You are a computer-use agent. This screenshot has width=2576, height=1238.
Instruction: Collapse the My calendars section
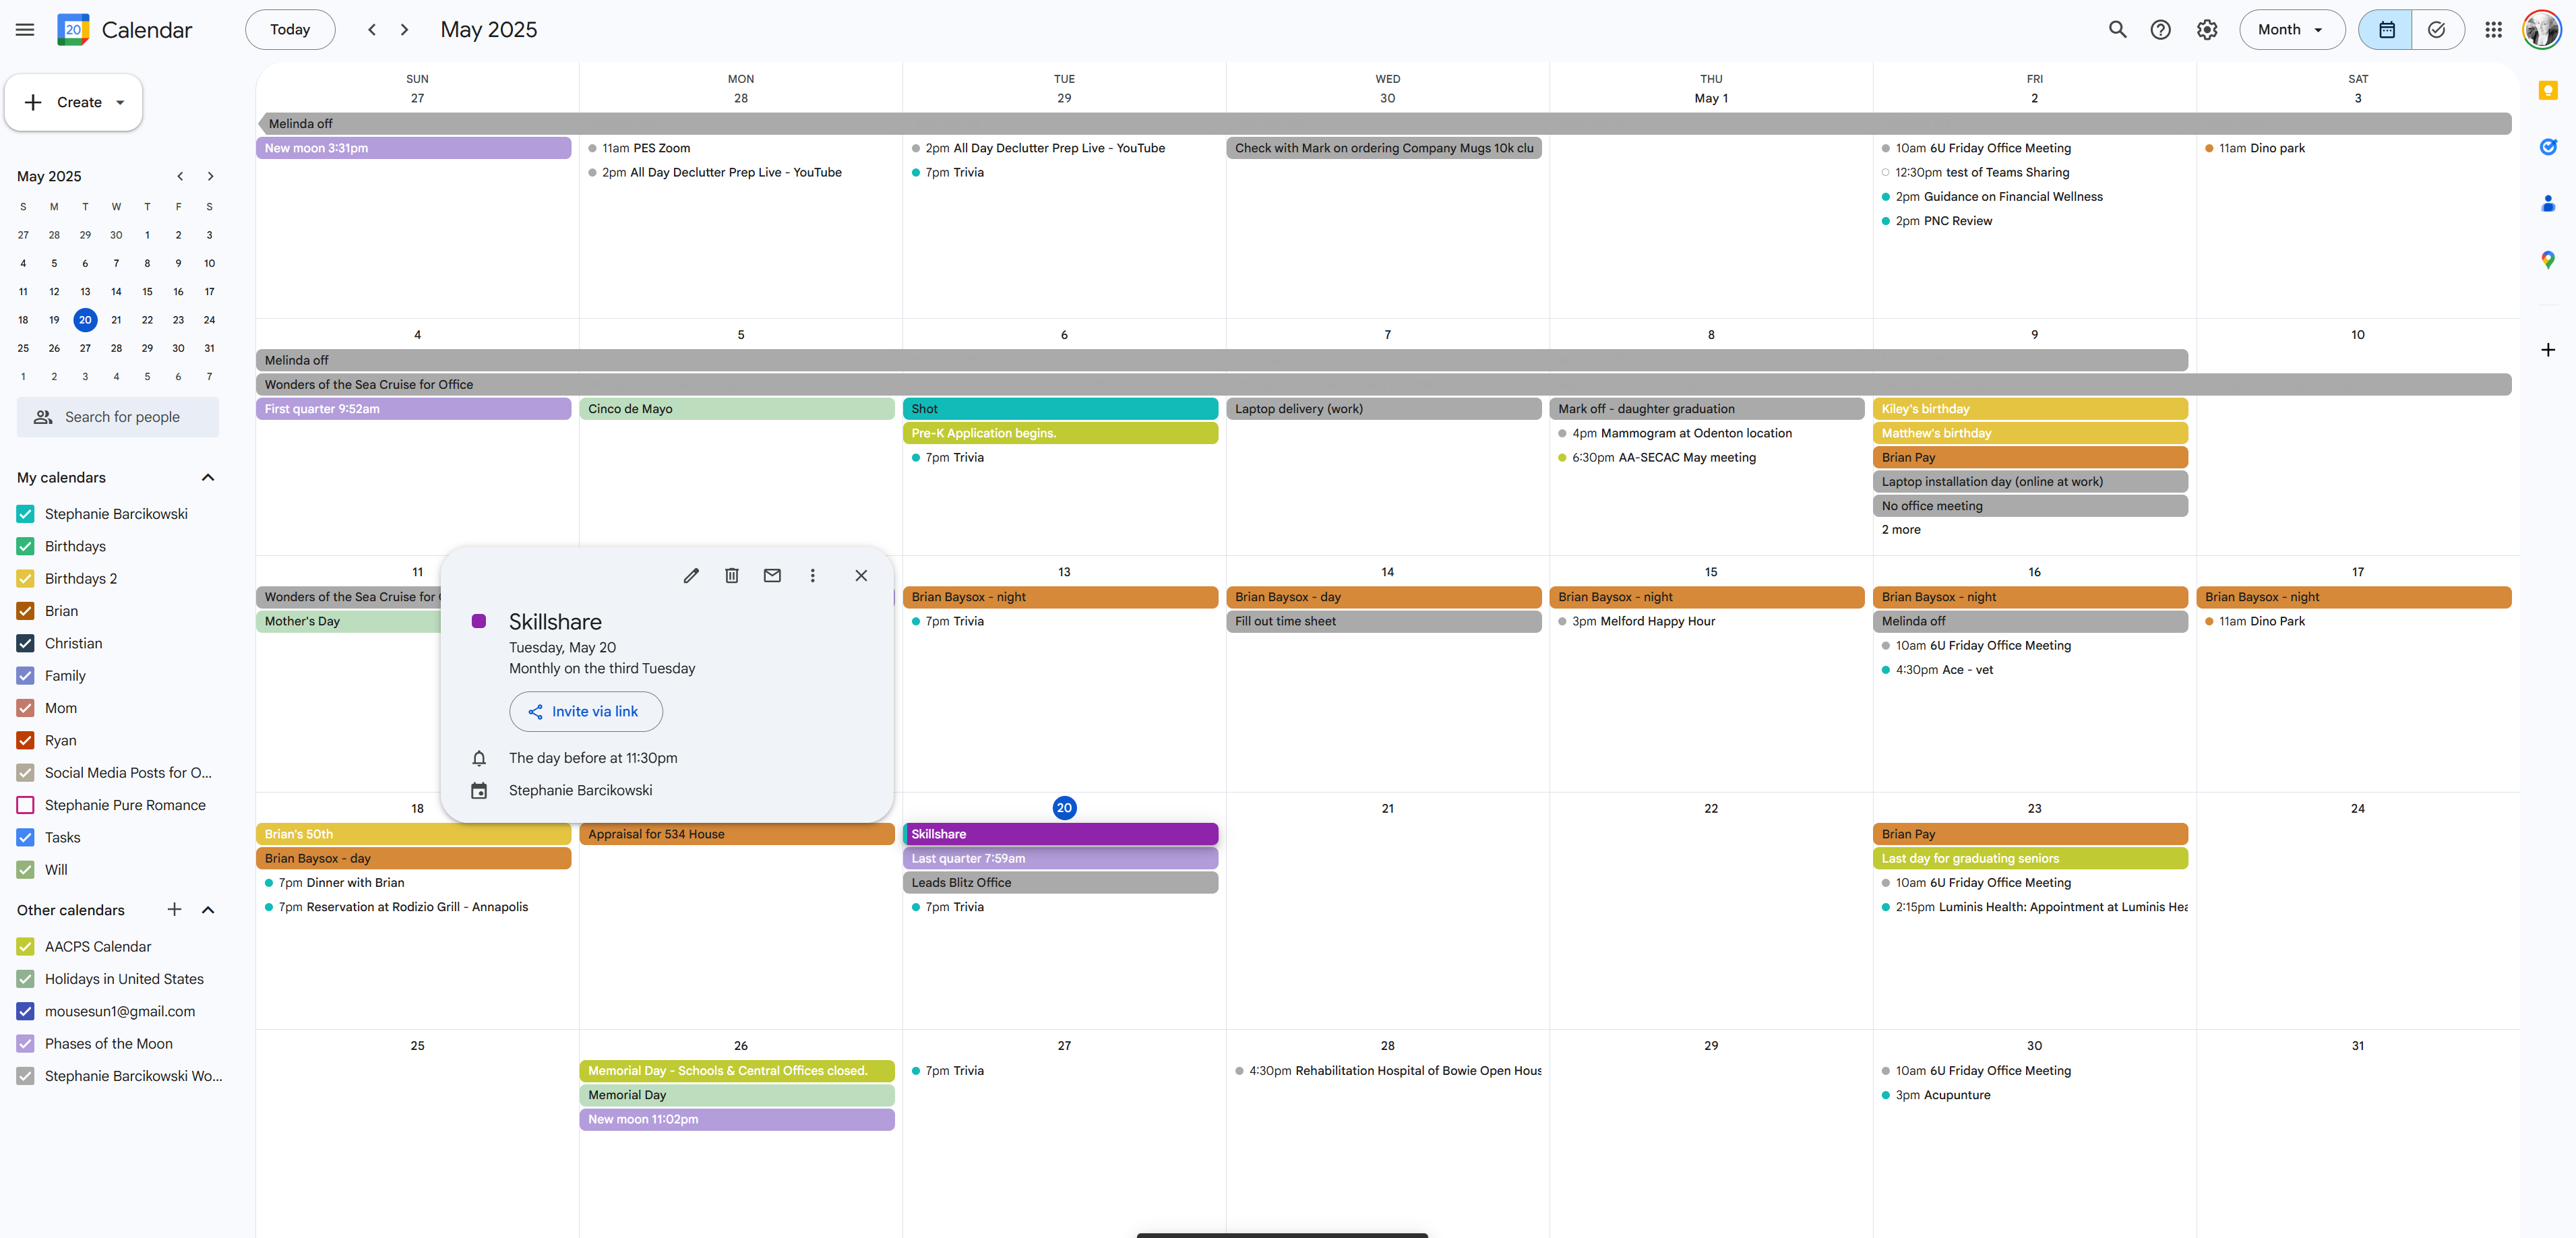point(208,477)
